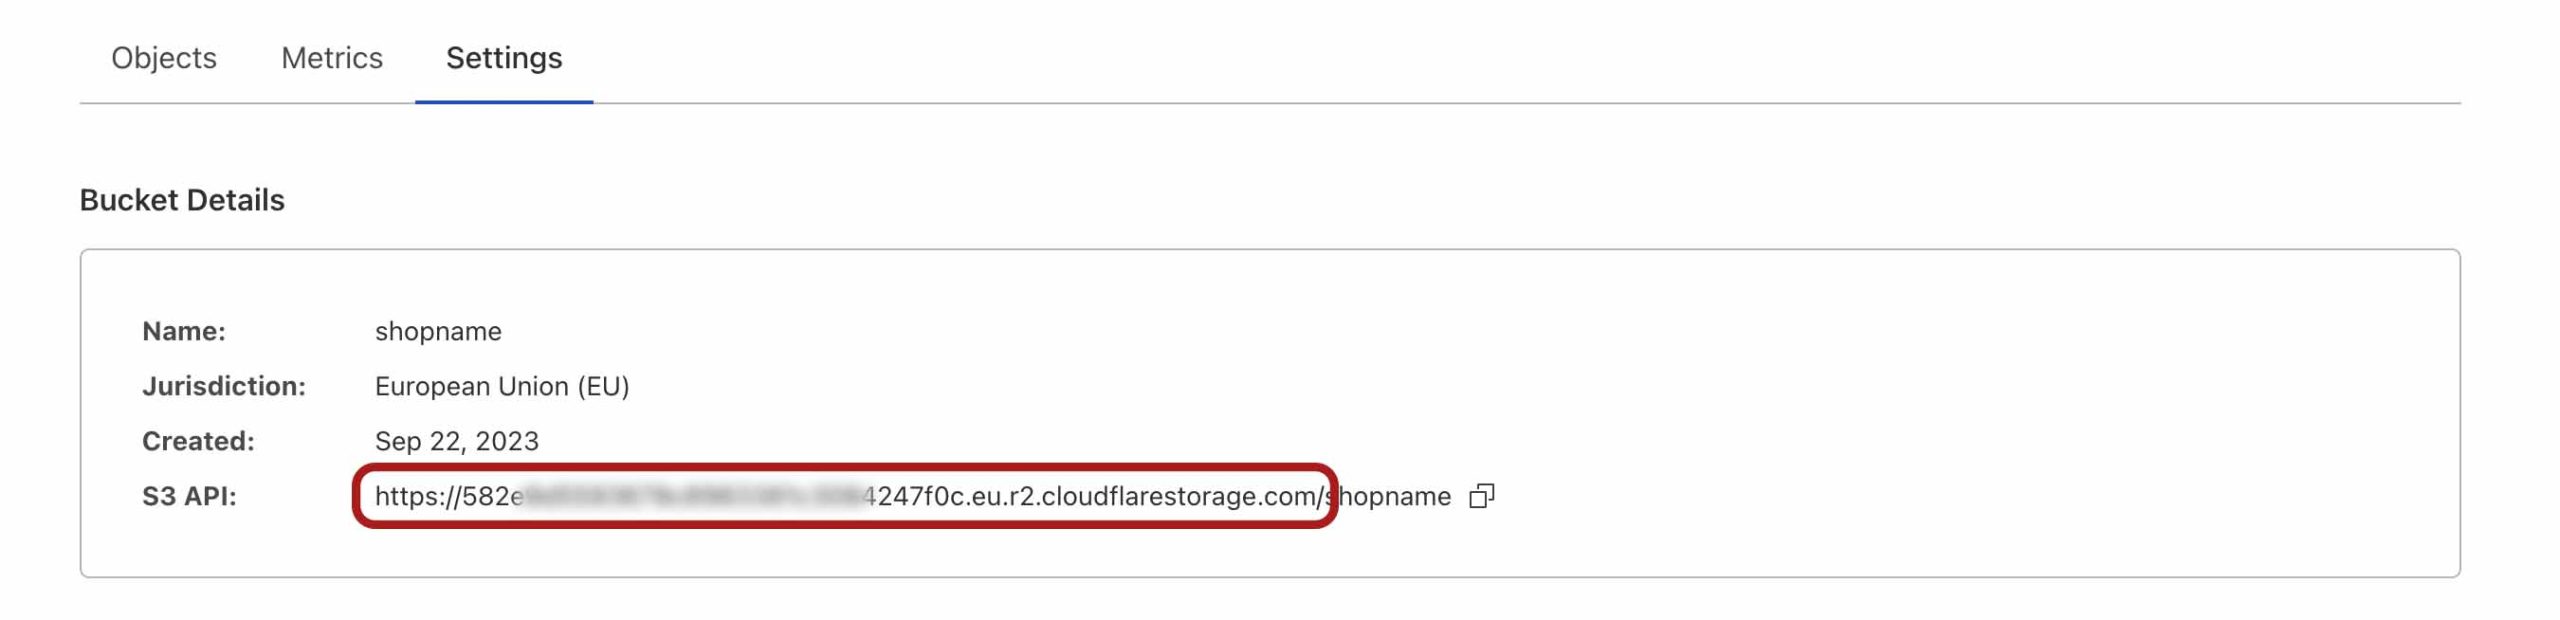The image size is (2560, 620).
Task: Switch to the Objects tab
Action: pos(164,58)
